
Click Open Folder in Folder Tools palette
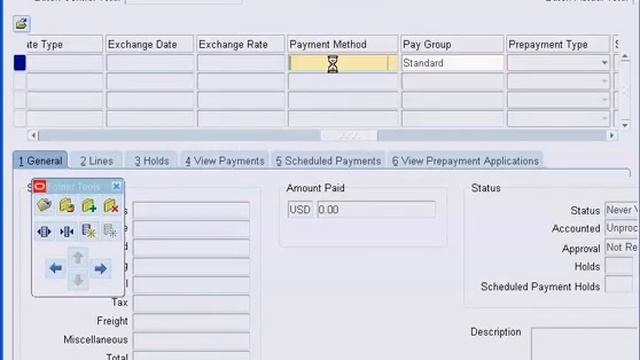[x=44, y=205]
